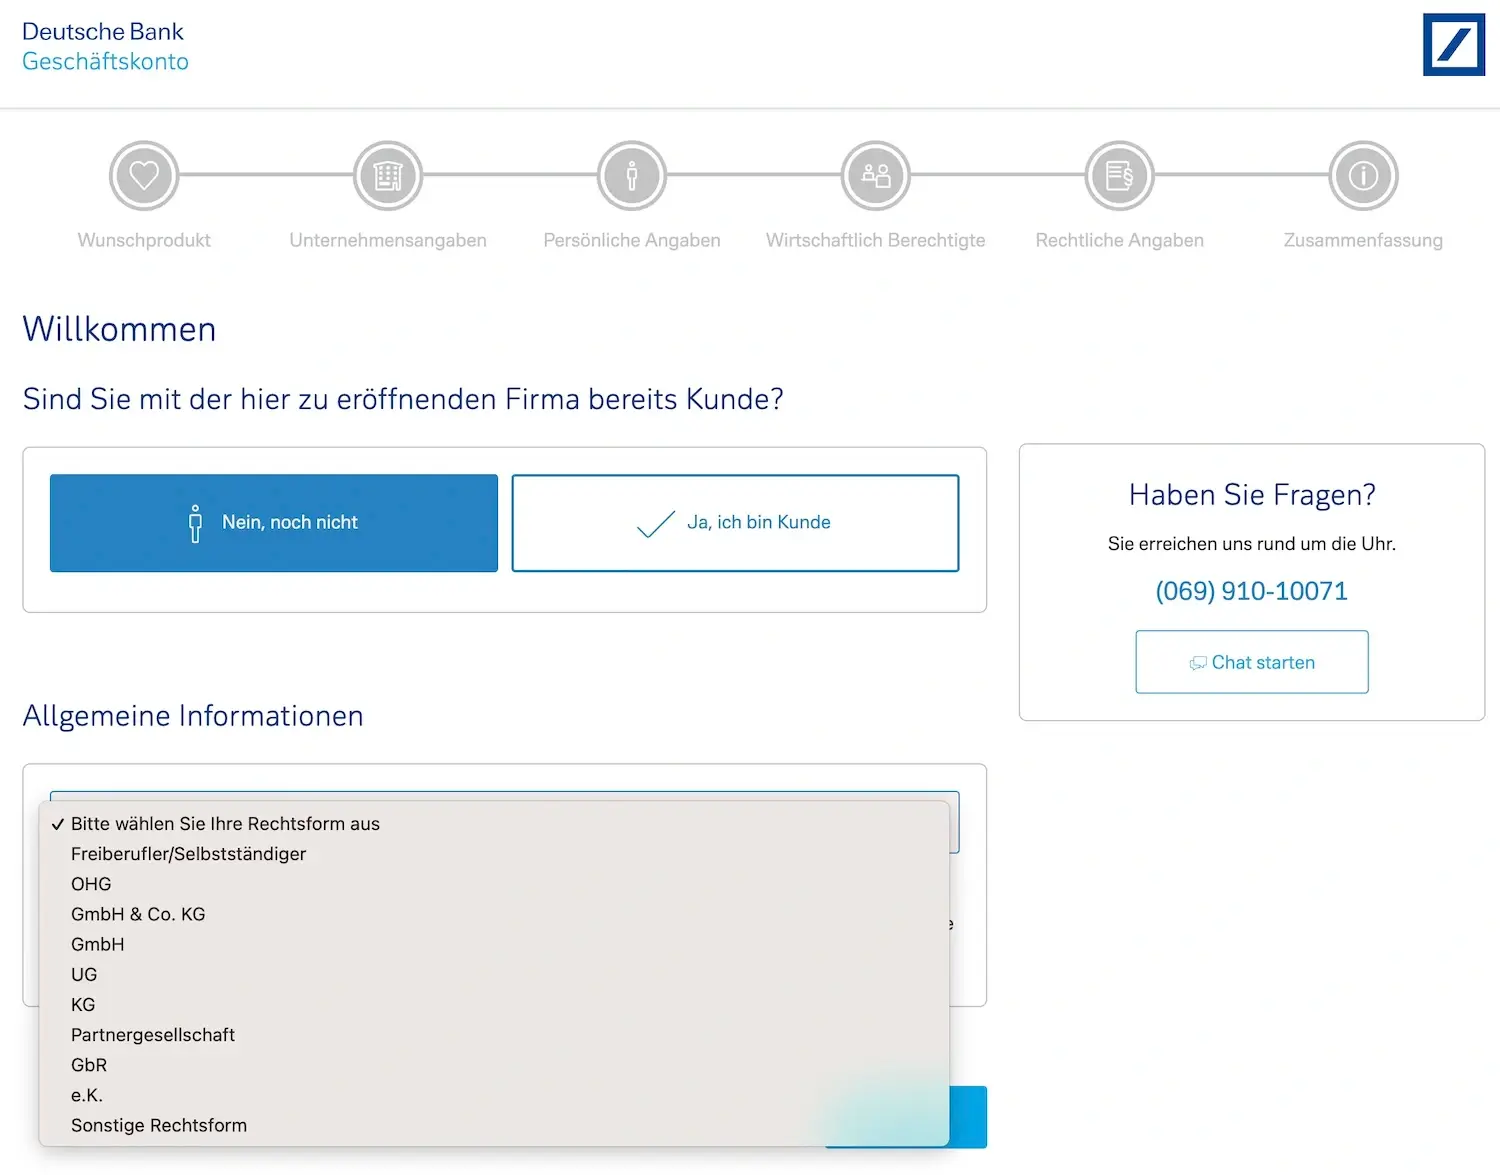The width and height of the screenshot is (1500, 1175).
Task: Choose OHG from the Rechtsform list
Action: (x=494, y=884)
